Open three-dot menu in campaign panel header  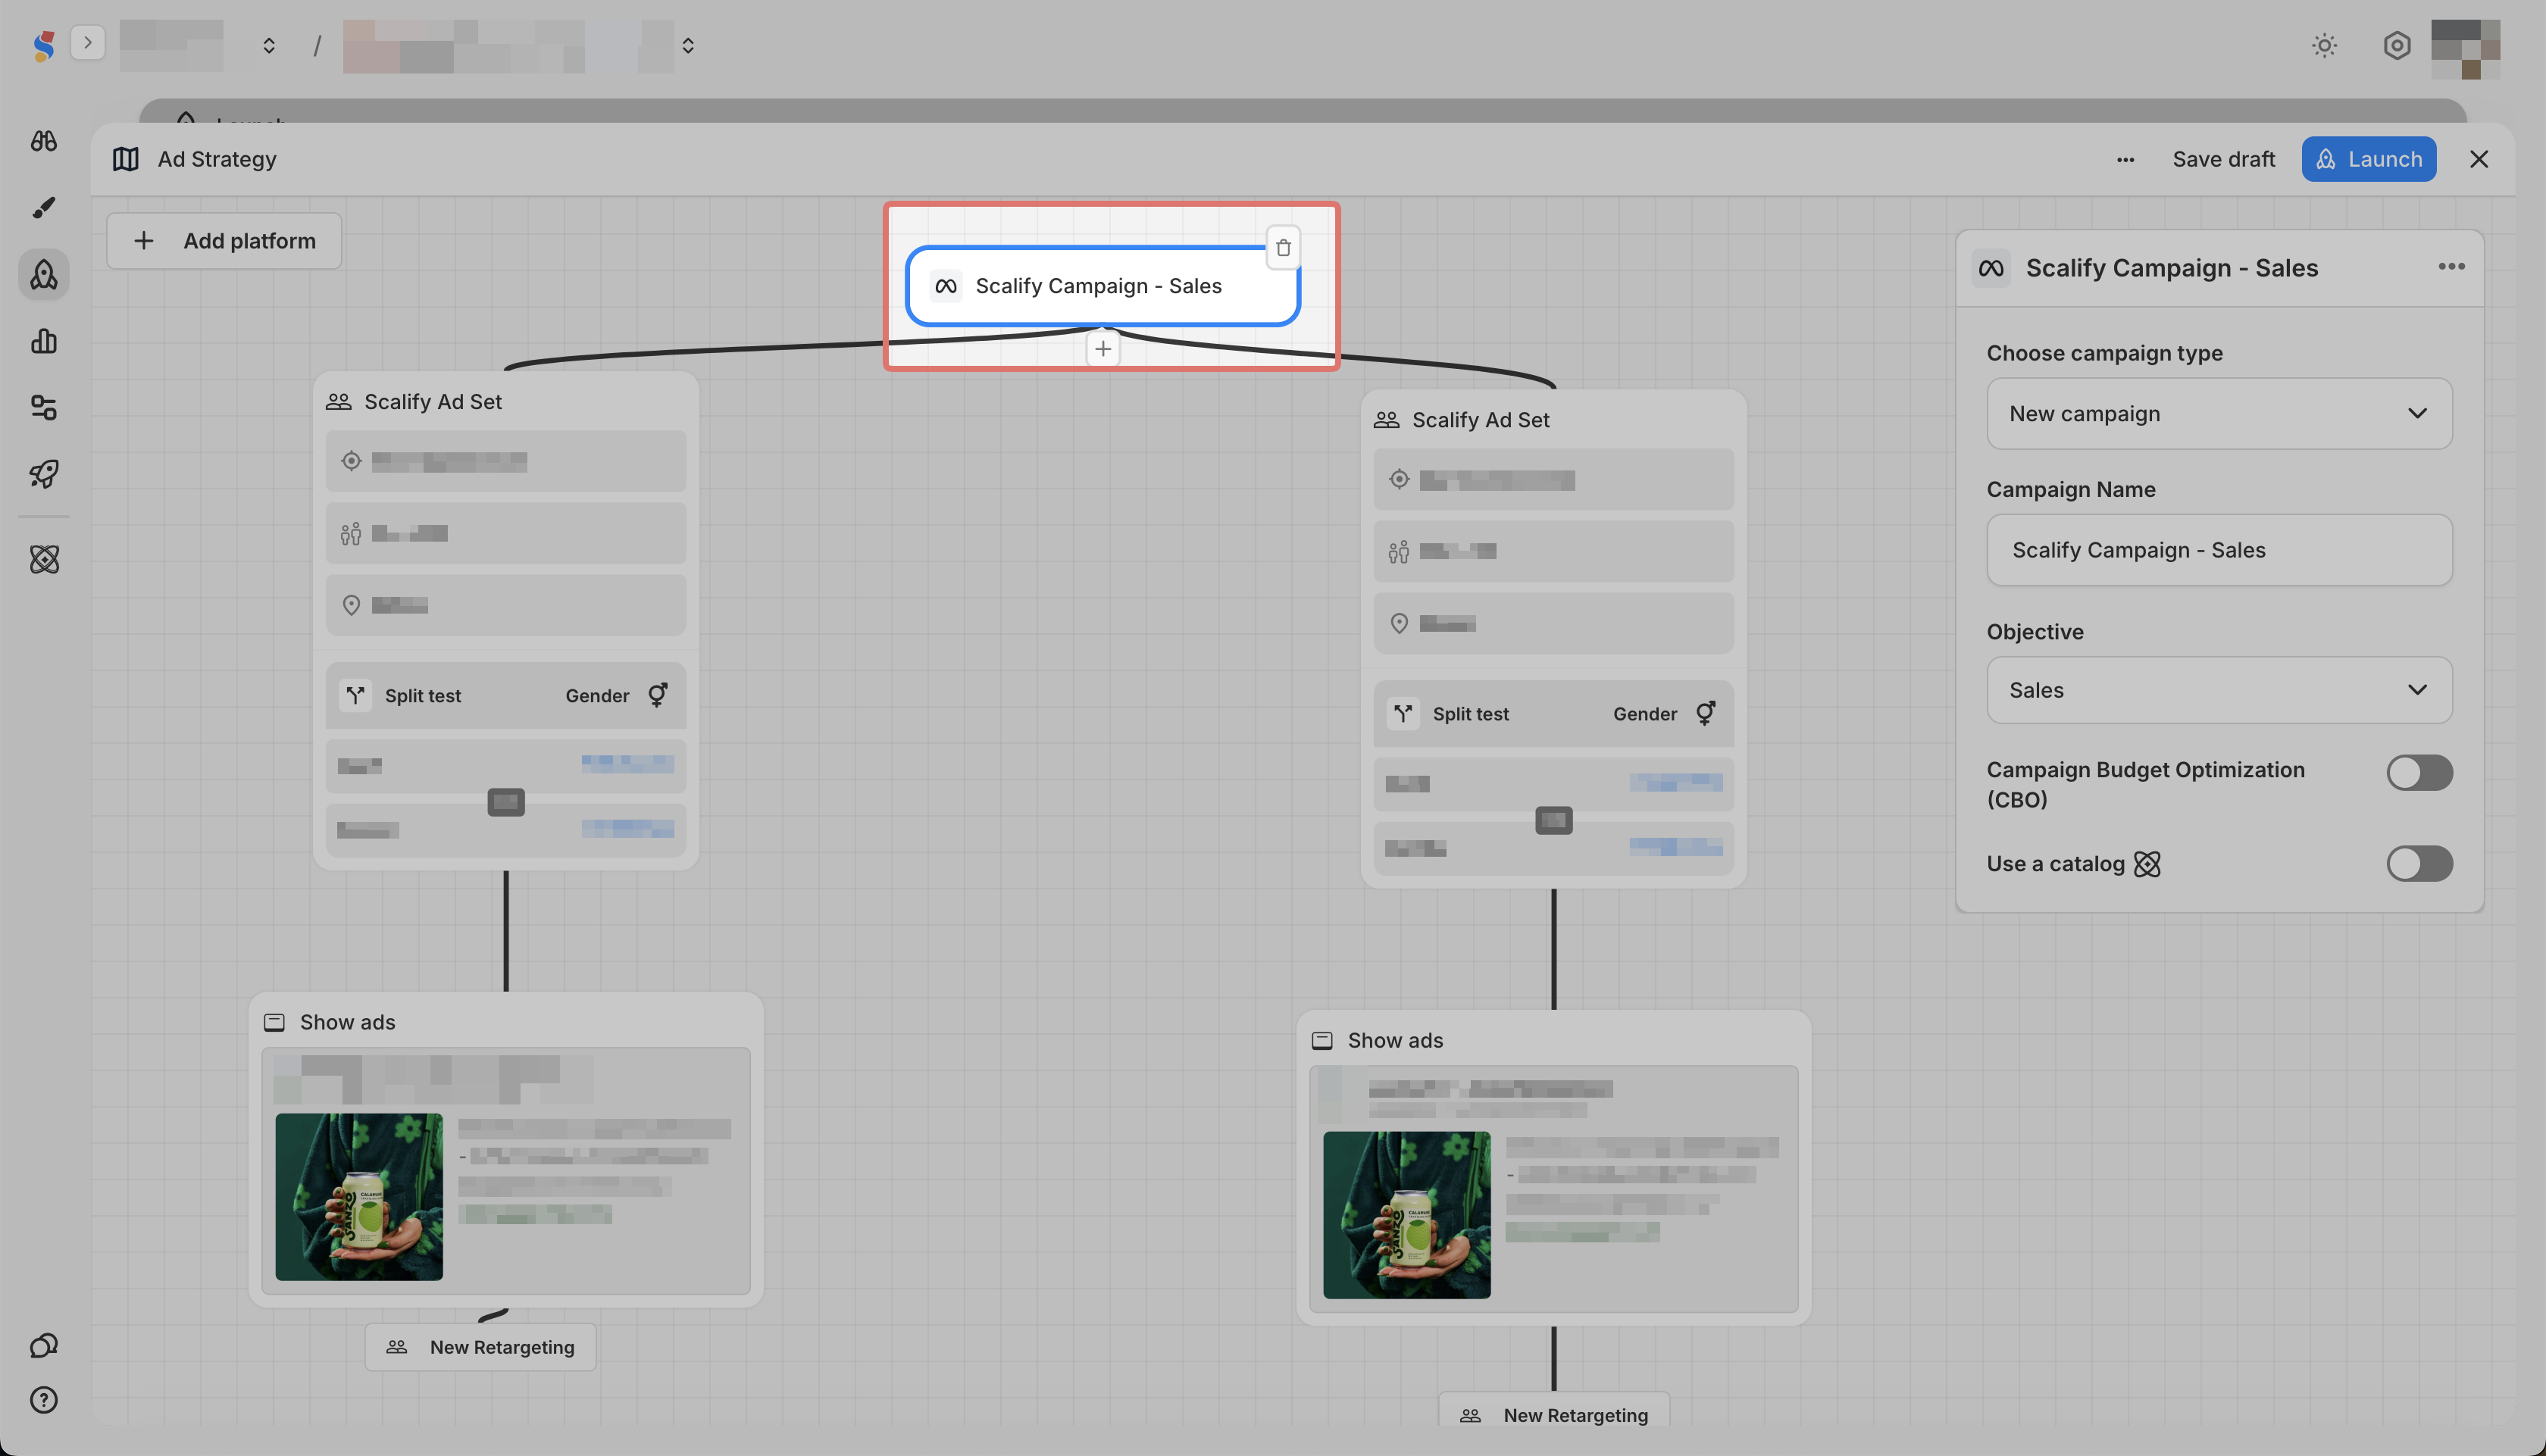(x=2450, y=266)
